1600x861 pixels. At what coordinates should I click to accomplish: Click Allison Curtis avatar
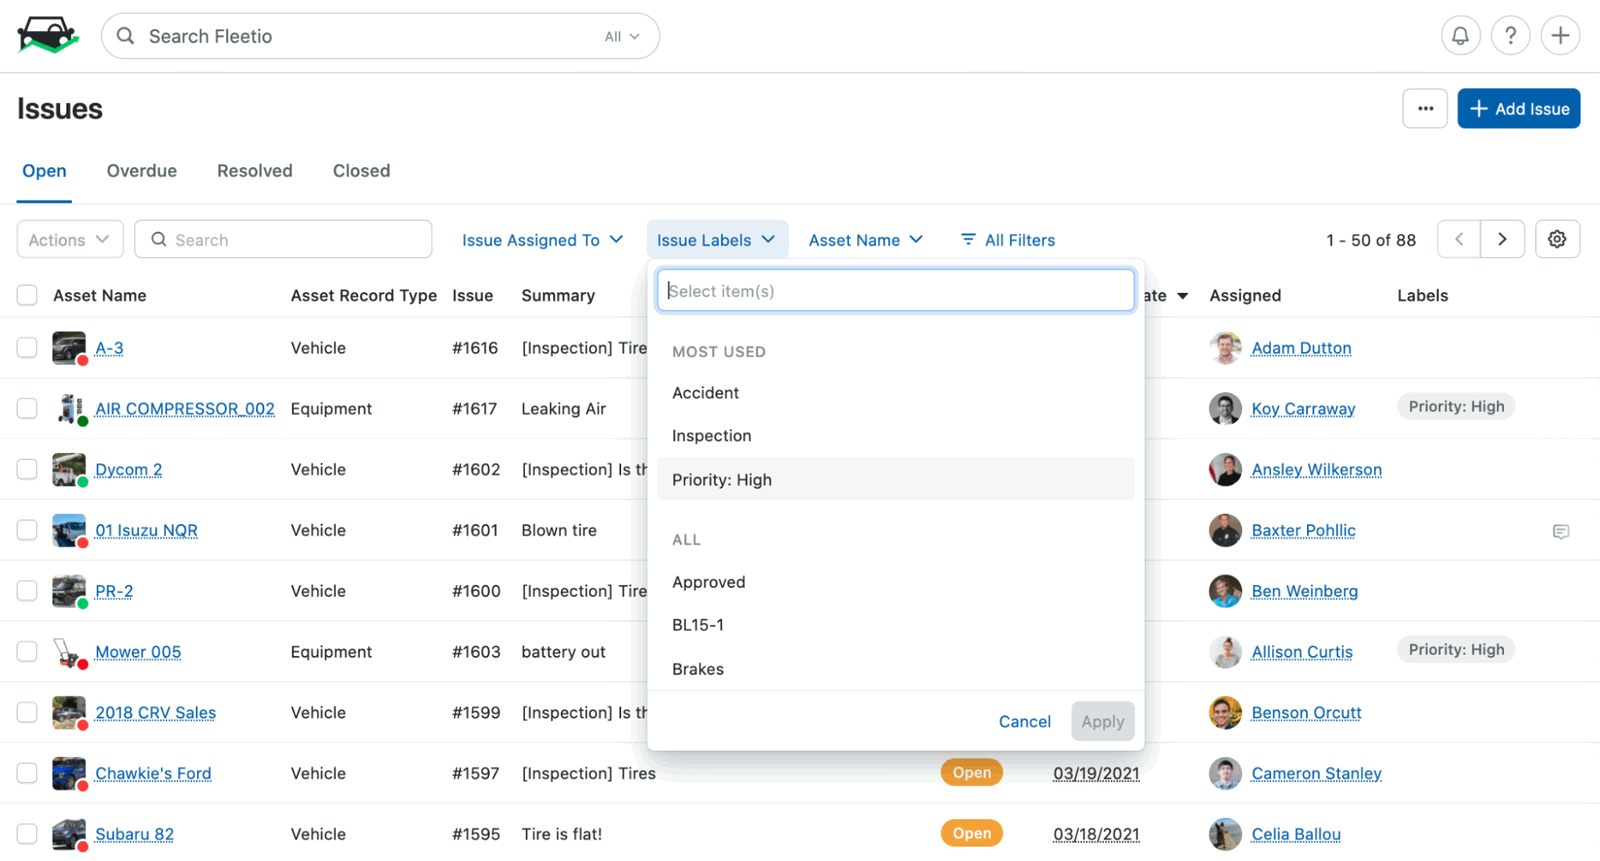point(1225,652)
